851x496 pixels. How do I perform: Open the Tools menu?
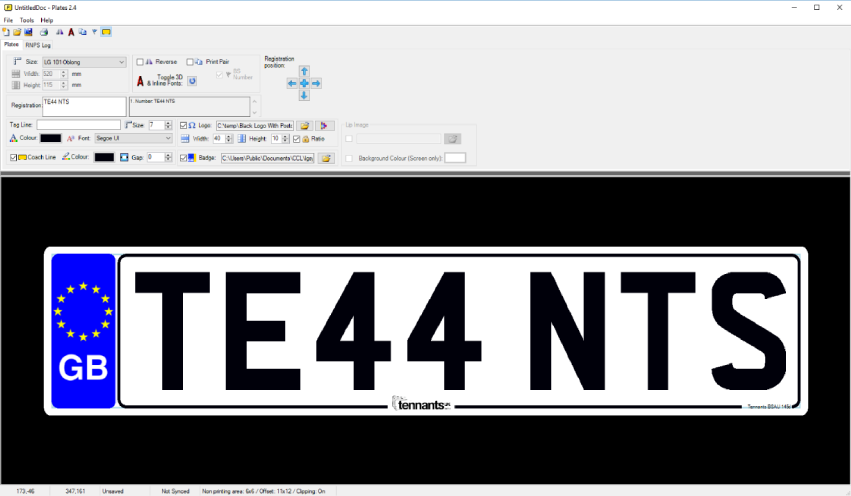27,20
